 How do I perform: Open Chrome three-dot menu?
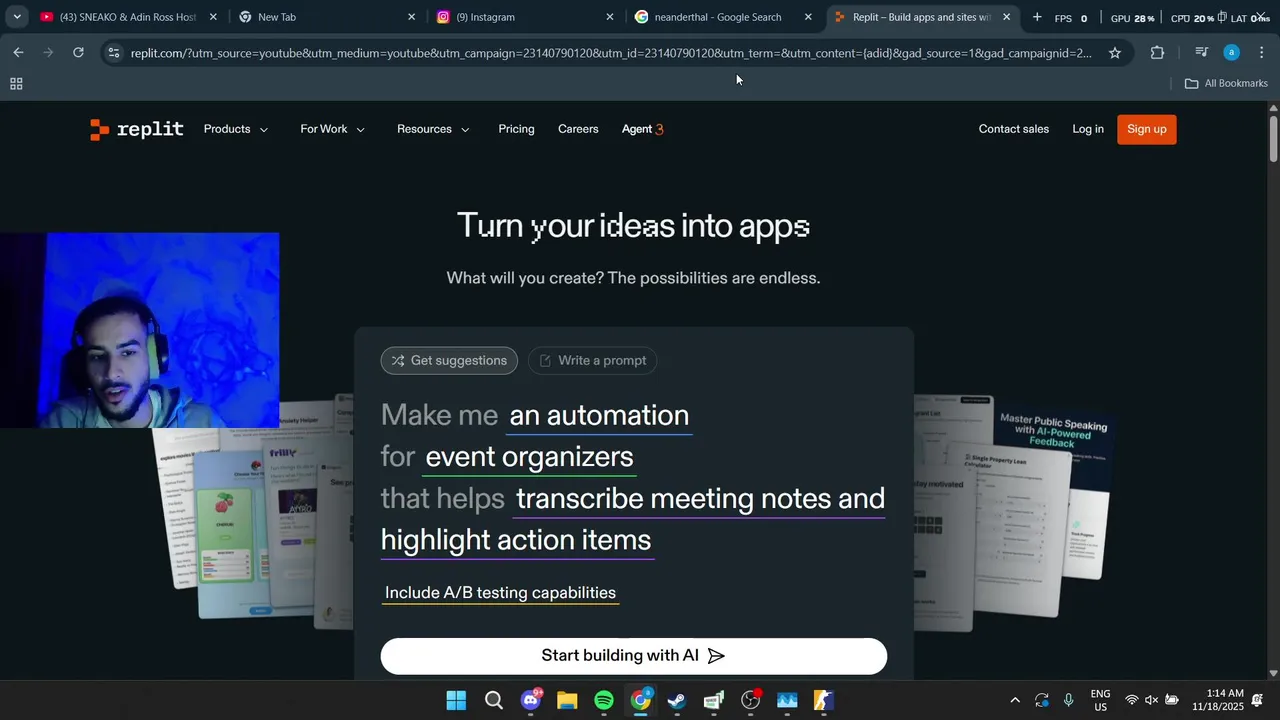[1262, 53]
